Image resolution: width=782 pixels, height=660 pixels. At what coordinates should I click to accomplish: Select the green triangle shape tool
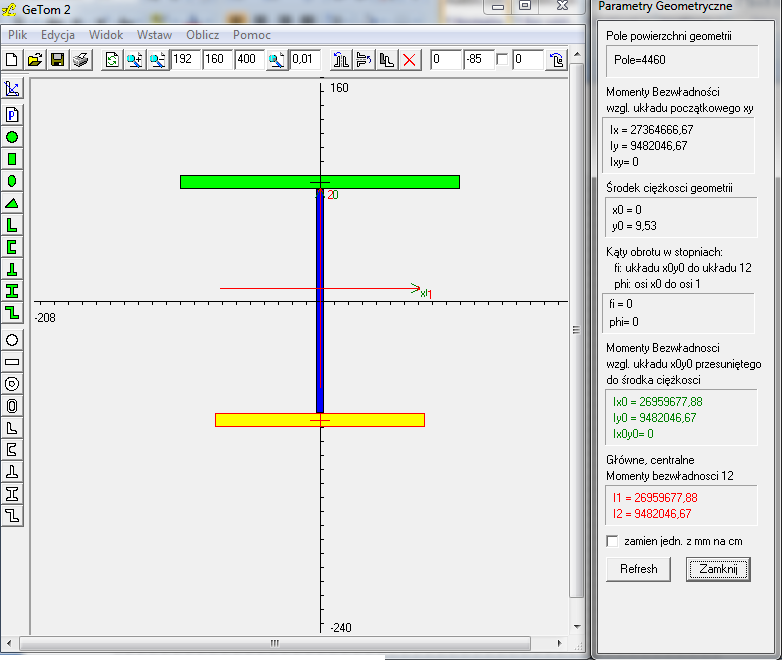(12, 203)
